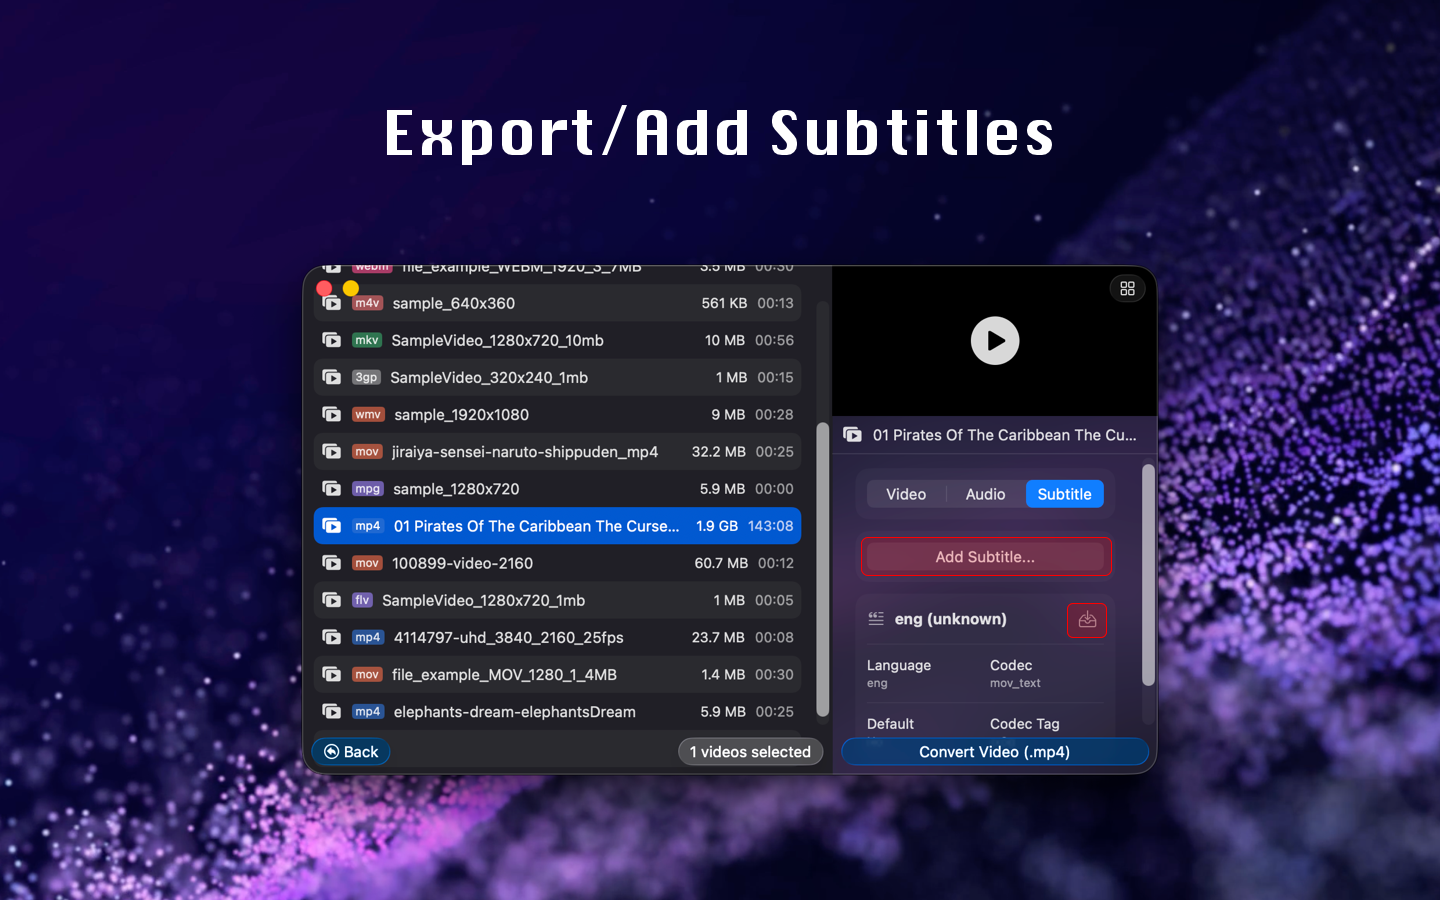The width and height of the screenshot is (1440, 900).
Task: Click the 1 videos selected indicator
Action: [x=750, y=752]
